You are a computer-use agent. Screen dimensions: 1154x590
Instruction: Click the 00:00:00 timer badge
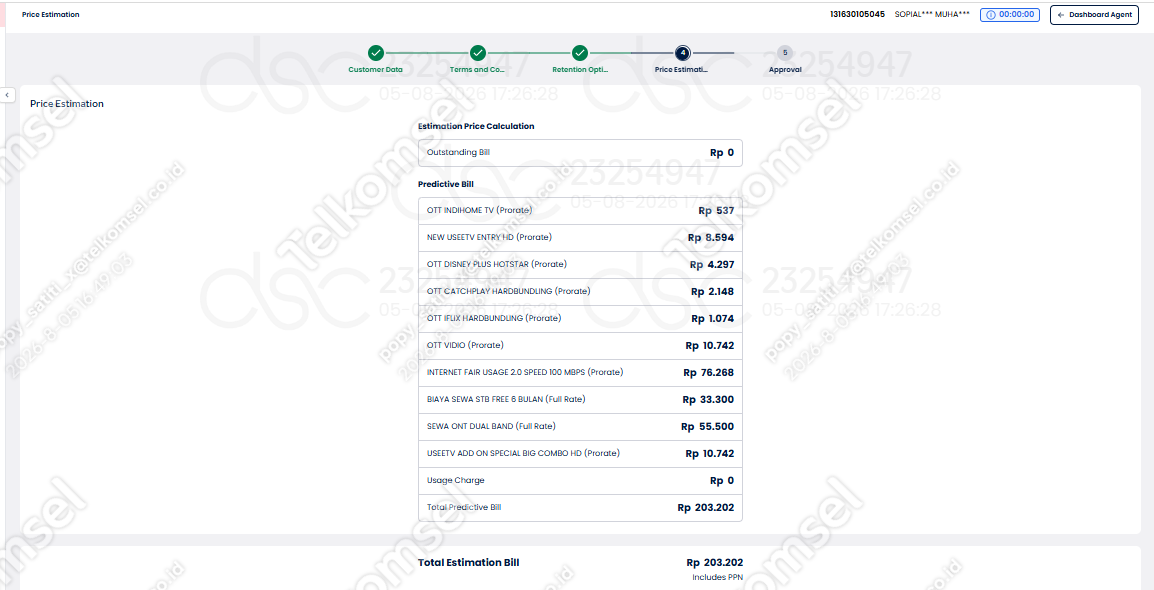[x=1010, y=15]
